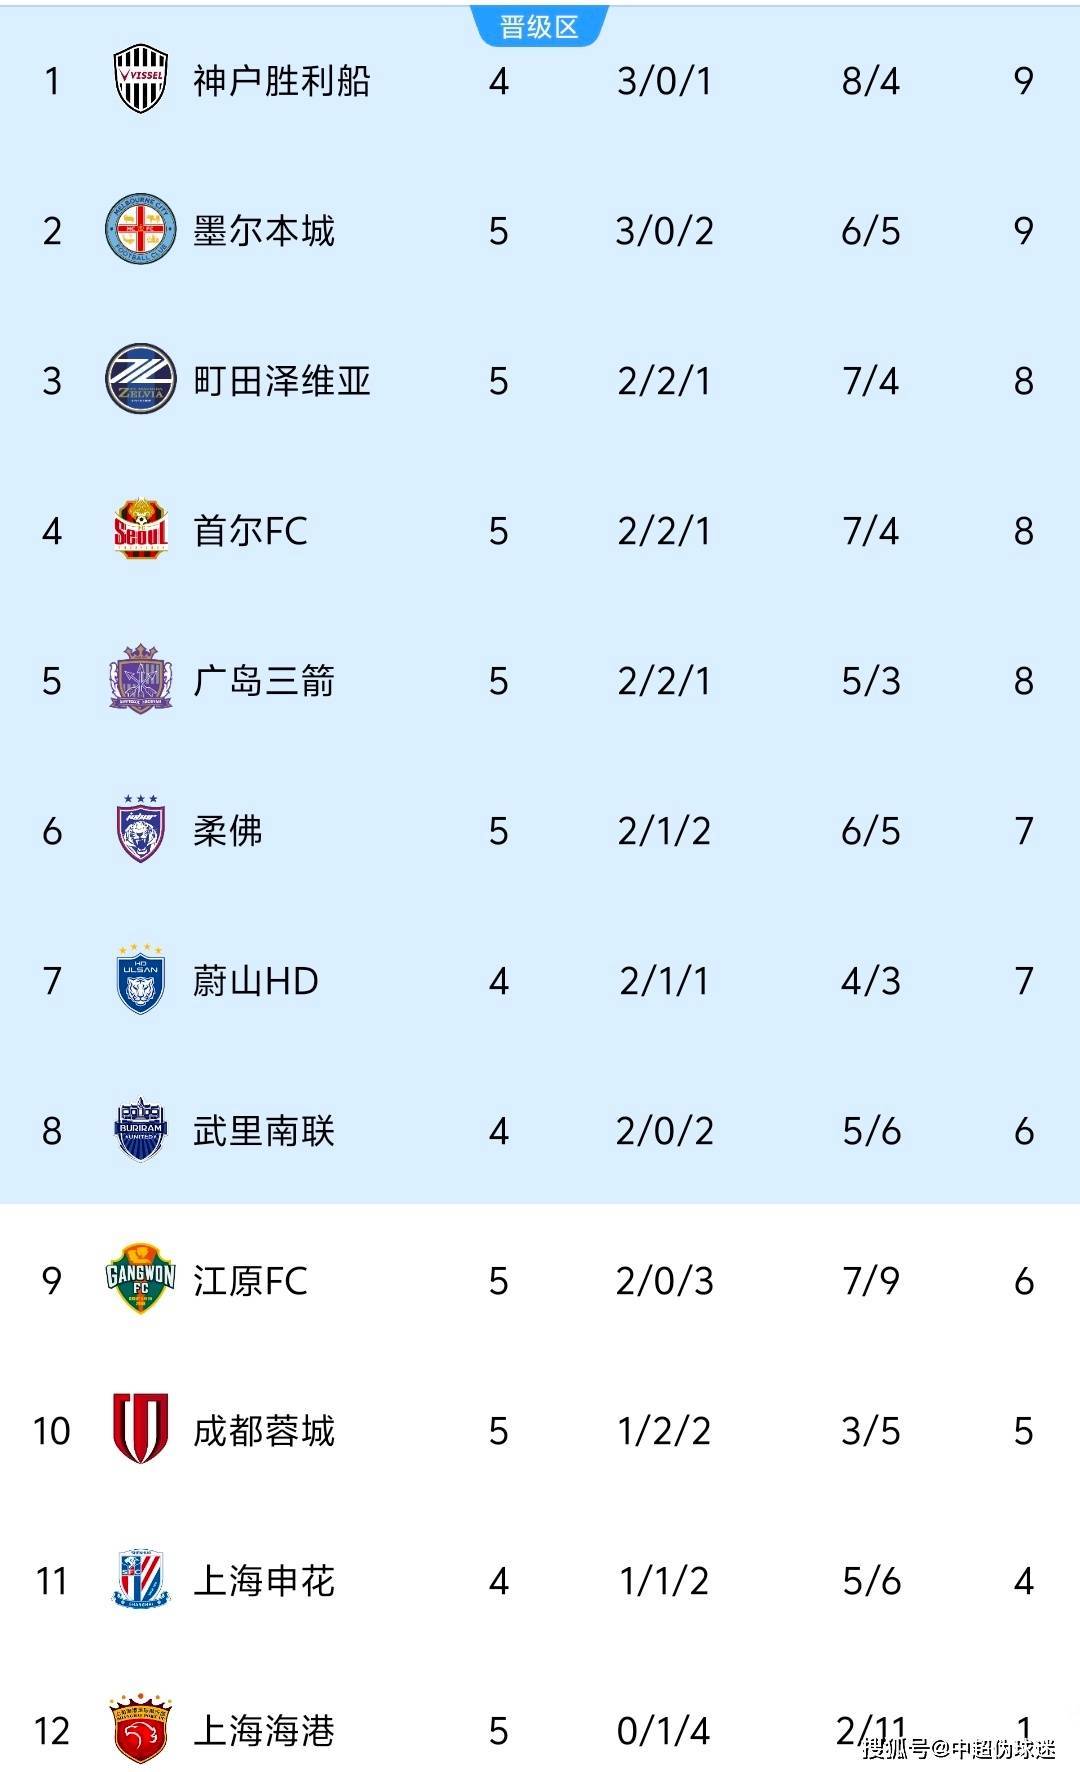Select the Machida Zelvia badge

tap(140, 380)
